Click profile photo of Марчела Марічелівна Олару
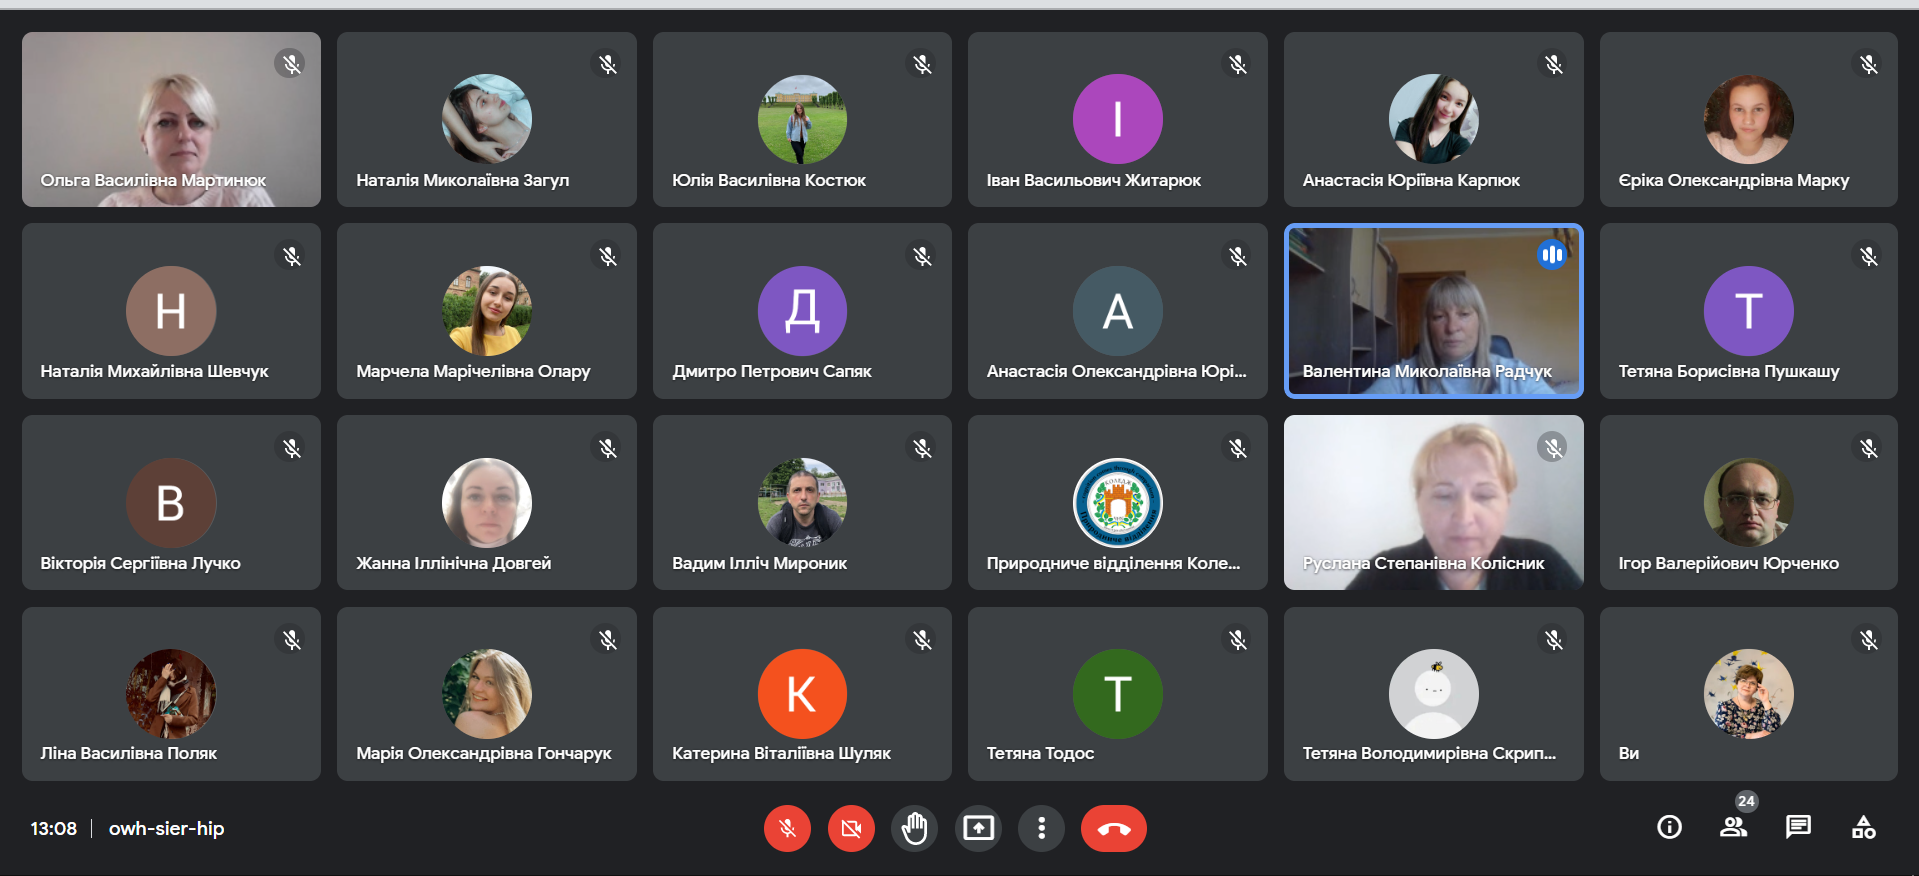 coord(486,311)
